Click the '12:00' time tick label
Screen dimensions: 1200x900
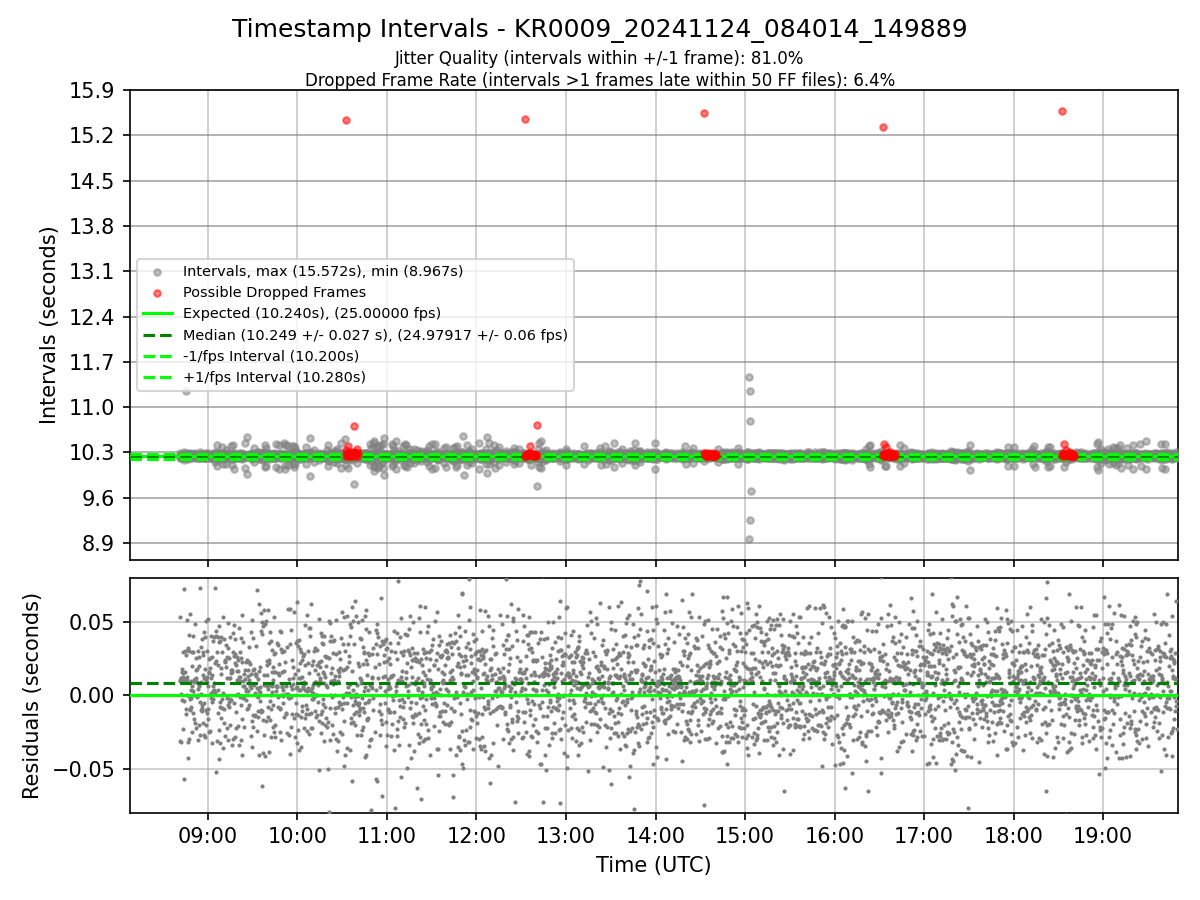tap(476, 836)
